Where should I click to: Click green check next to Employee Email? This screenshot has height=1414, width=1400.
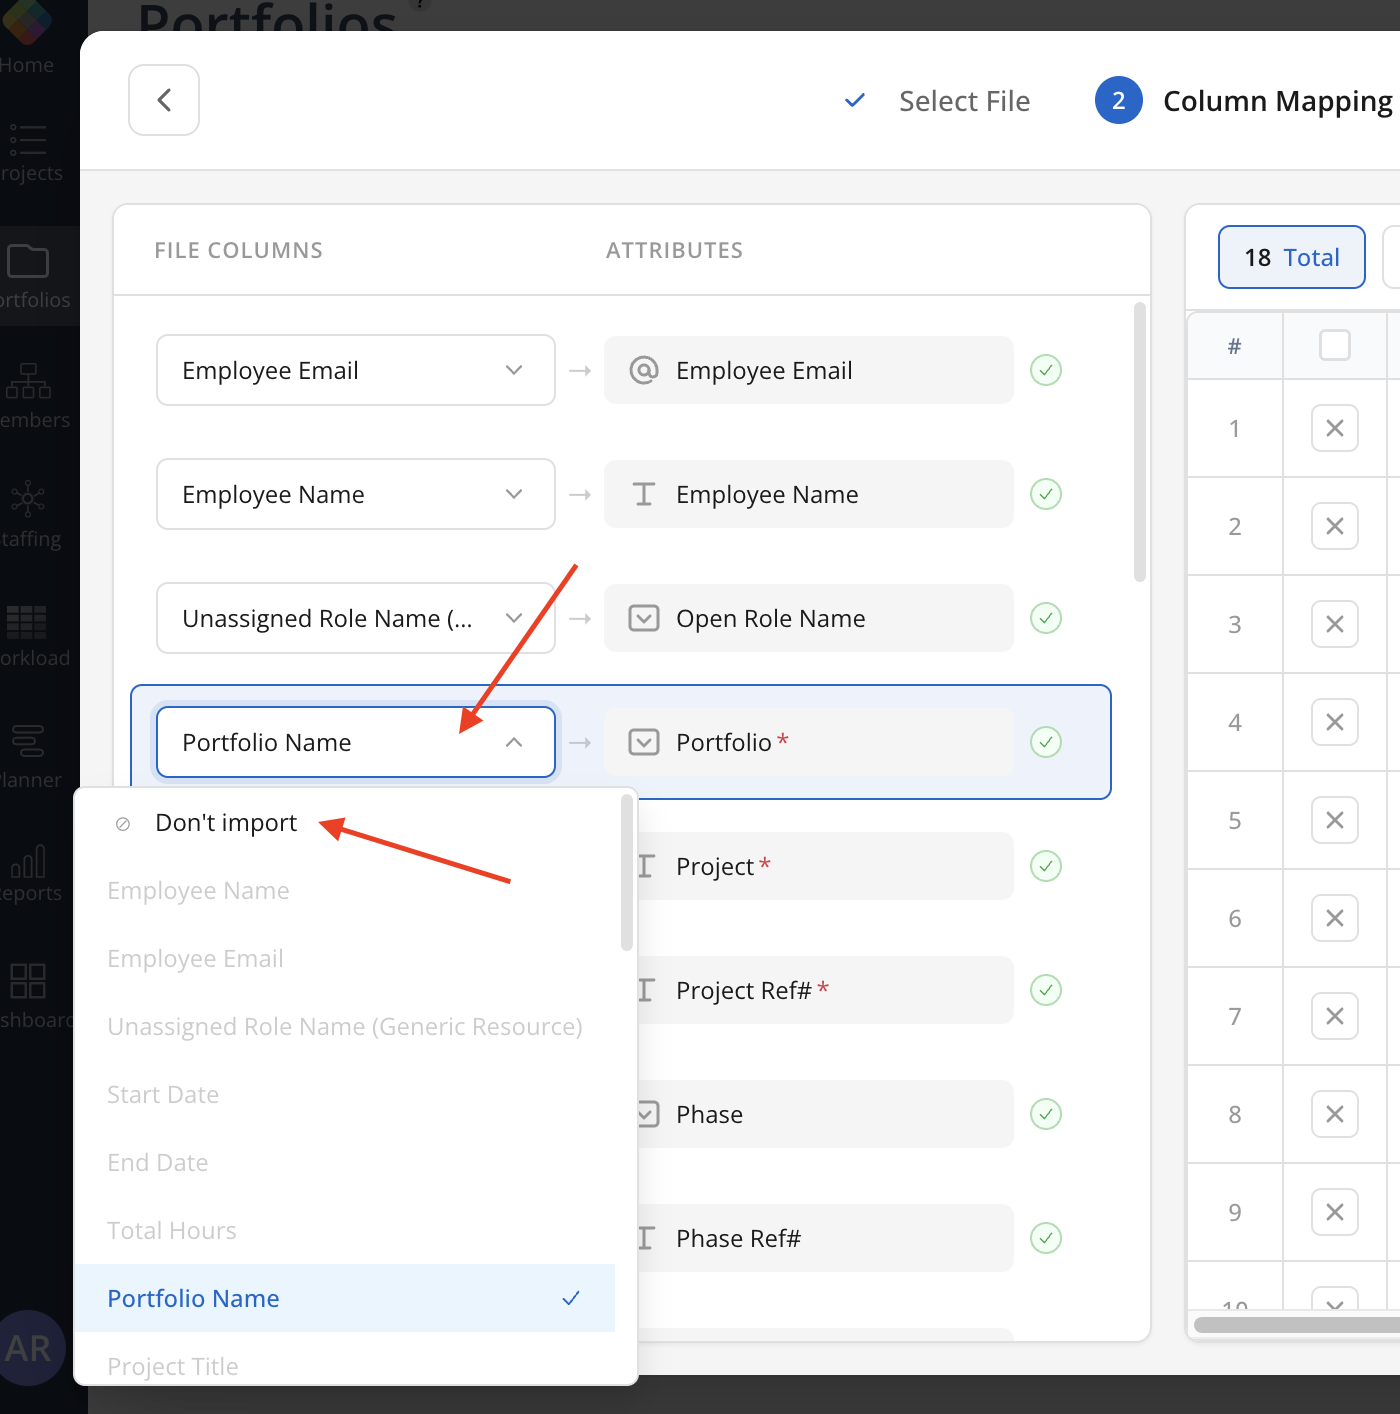tap(1046, 370)
